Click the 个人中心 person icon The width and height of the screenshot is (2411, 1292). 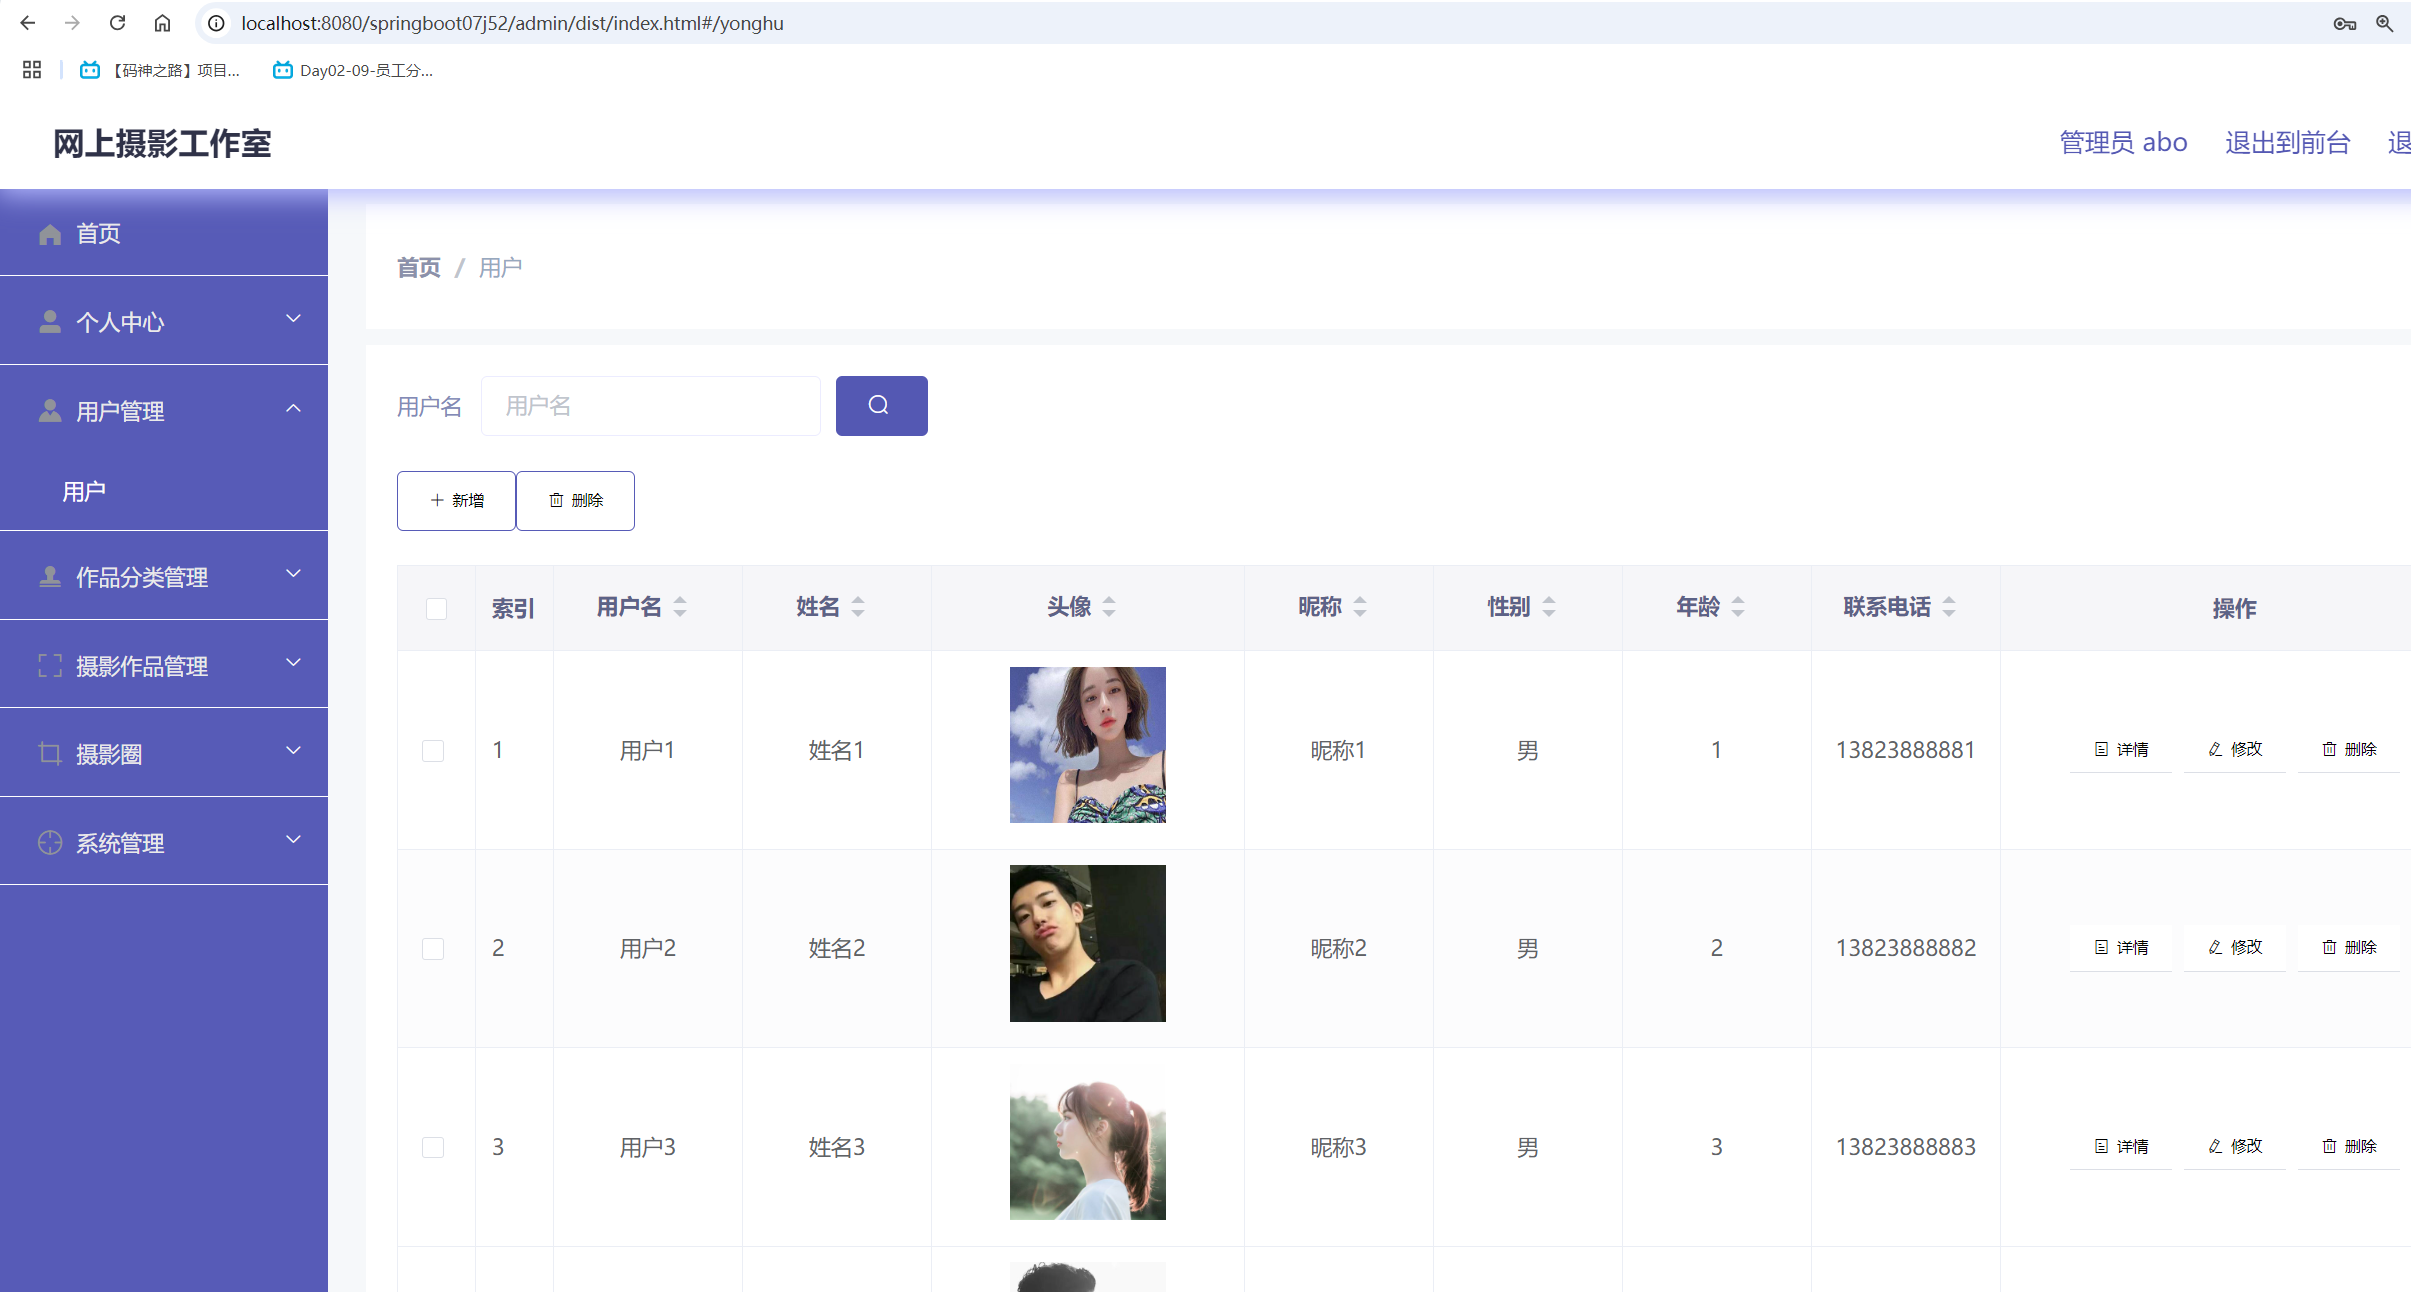coord(49,321)
